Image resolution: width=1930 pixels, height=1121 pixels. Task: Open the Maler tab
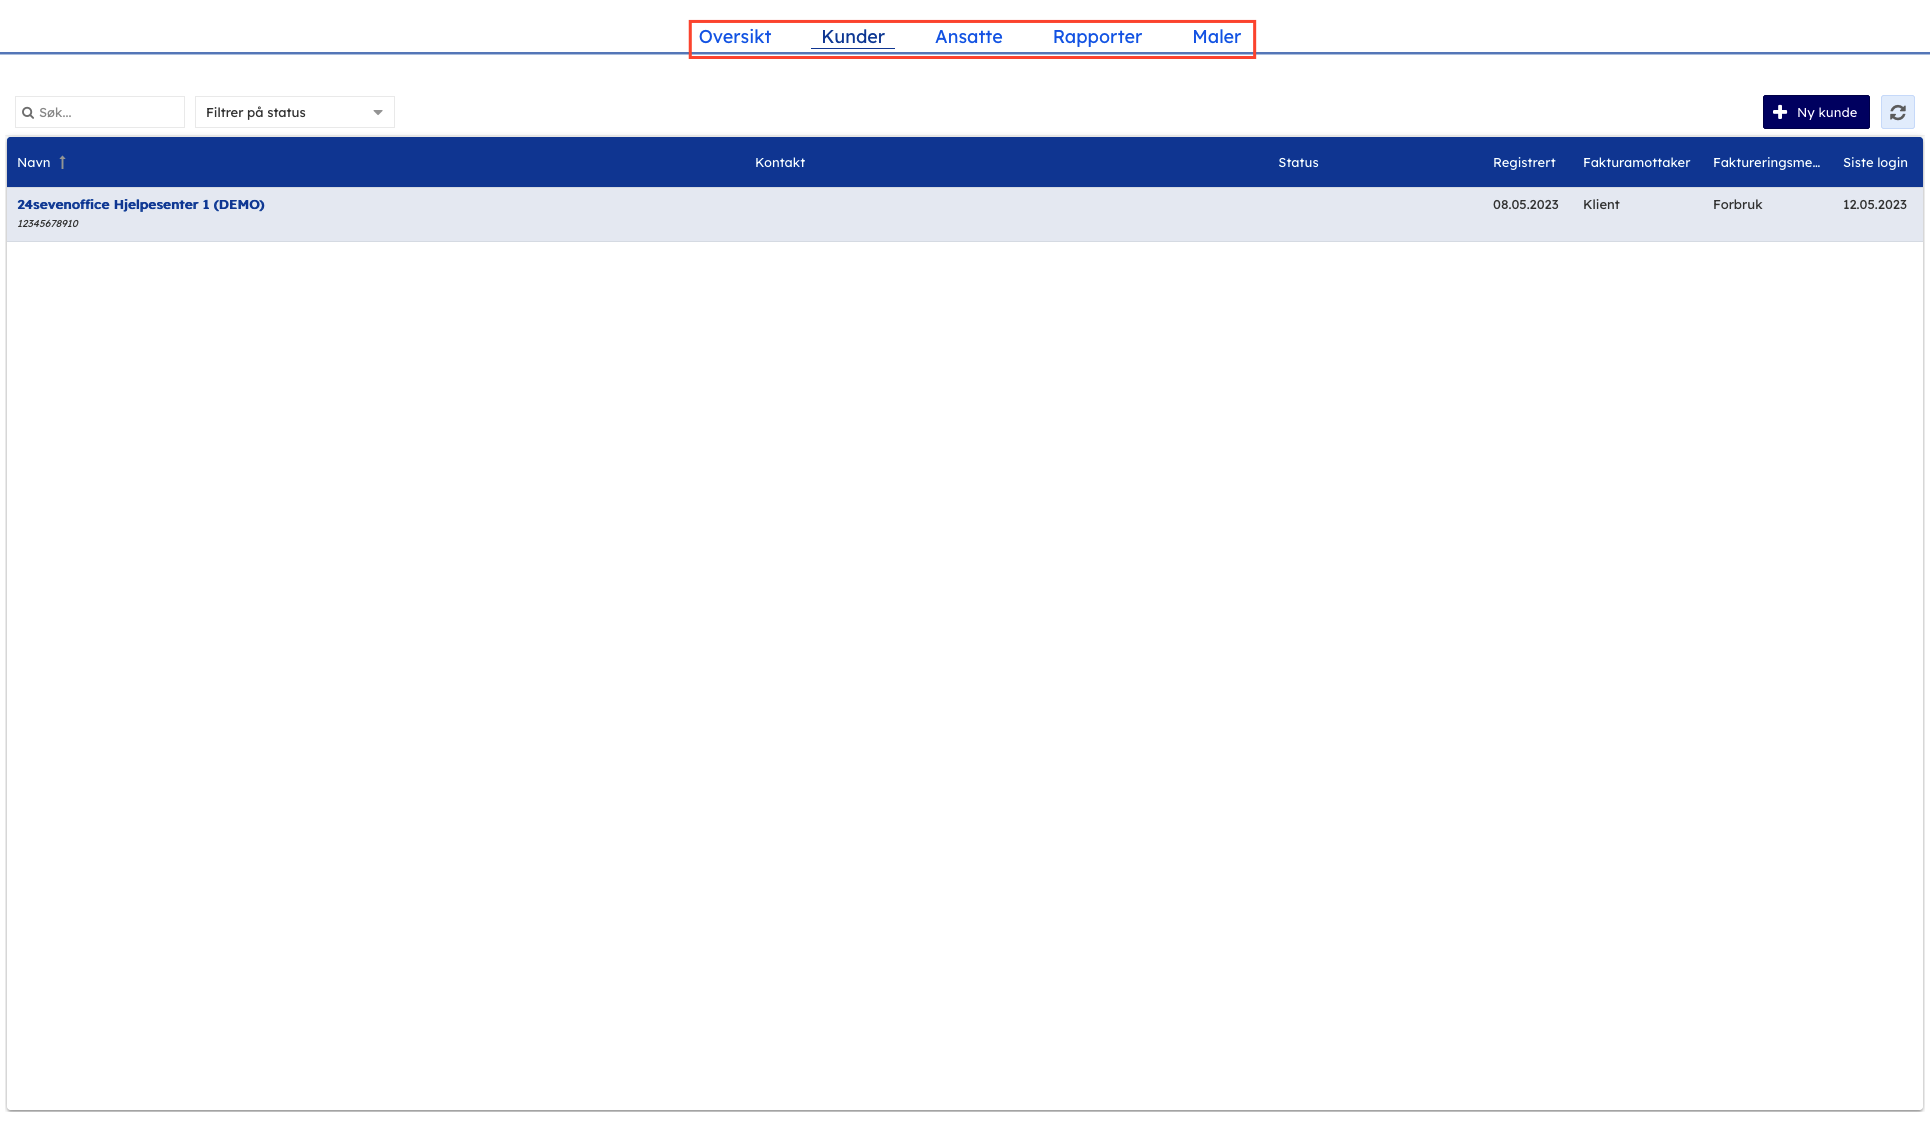pyautogui.click(x=1215, y=37)
